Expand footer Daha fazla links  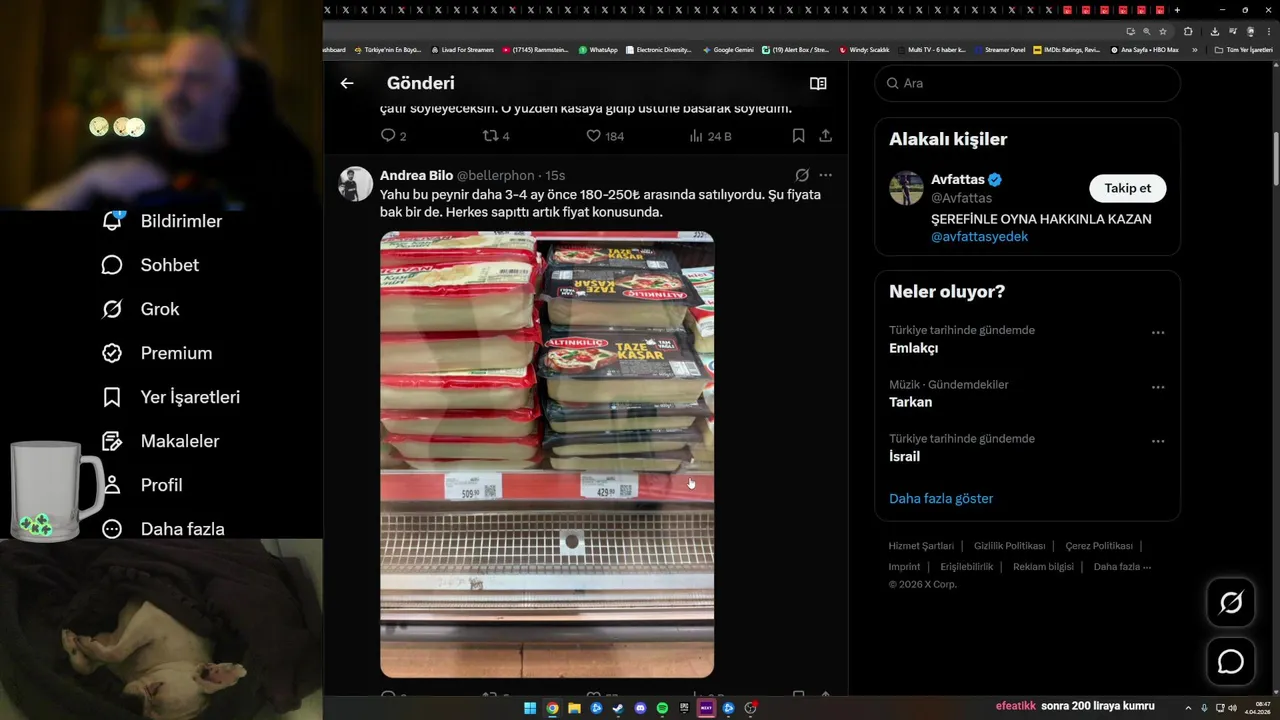point(1123,567)
